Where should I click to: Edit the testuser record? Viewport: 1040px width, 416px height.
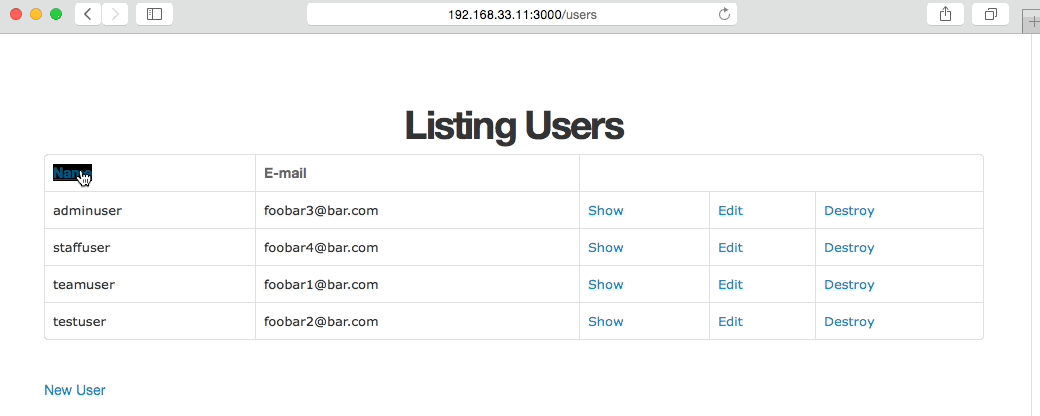tap(730, 322)
